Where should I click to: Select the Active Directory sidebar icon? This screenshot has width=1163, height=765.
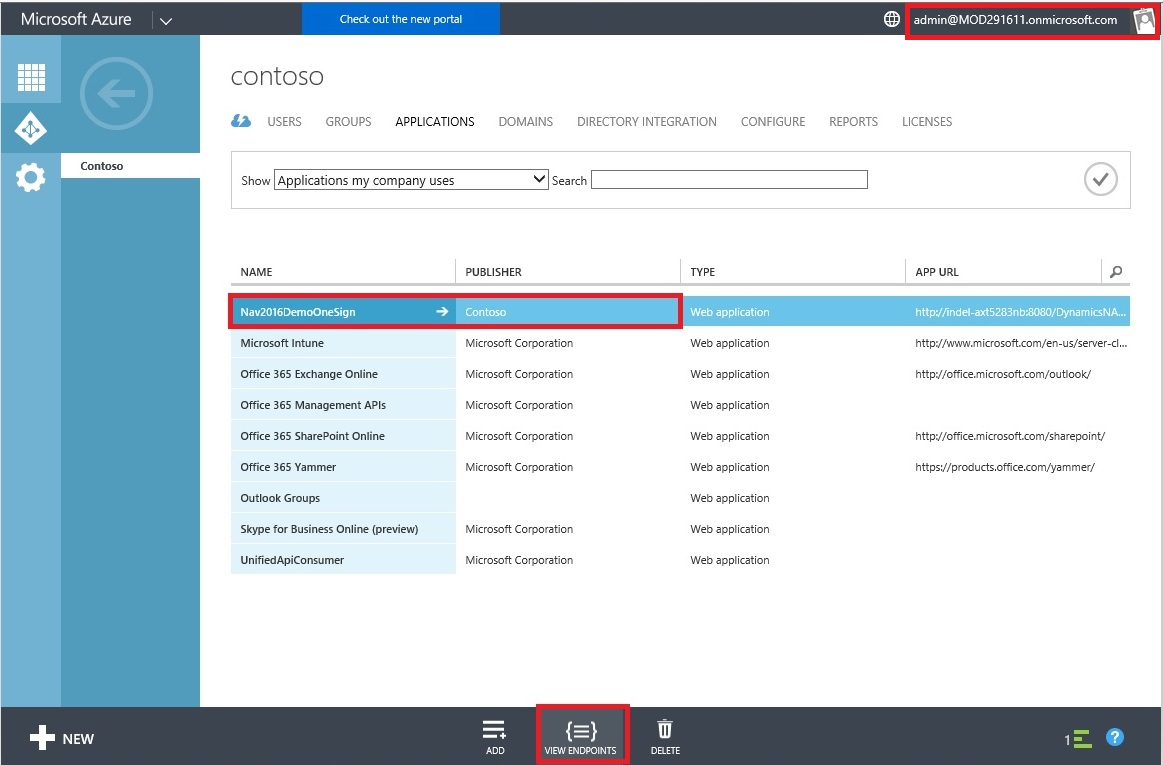pyautogui.click(x=31, y=128)
